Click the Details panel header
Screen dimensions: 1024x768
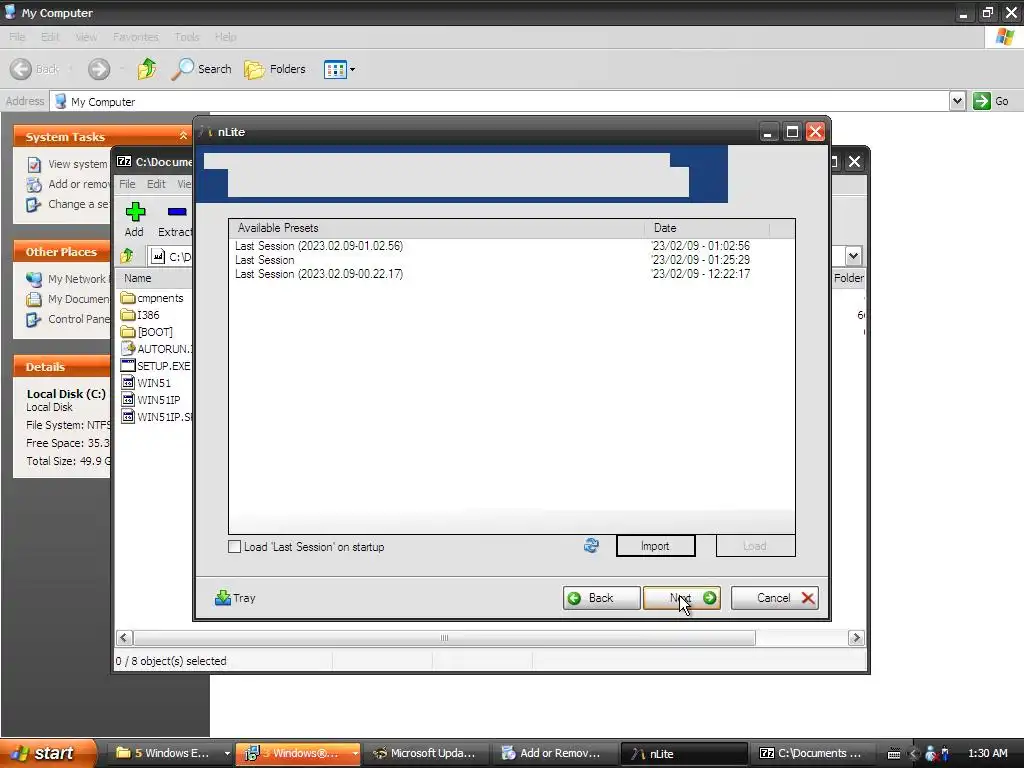pos(62,366)
